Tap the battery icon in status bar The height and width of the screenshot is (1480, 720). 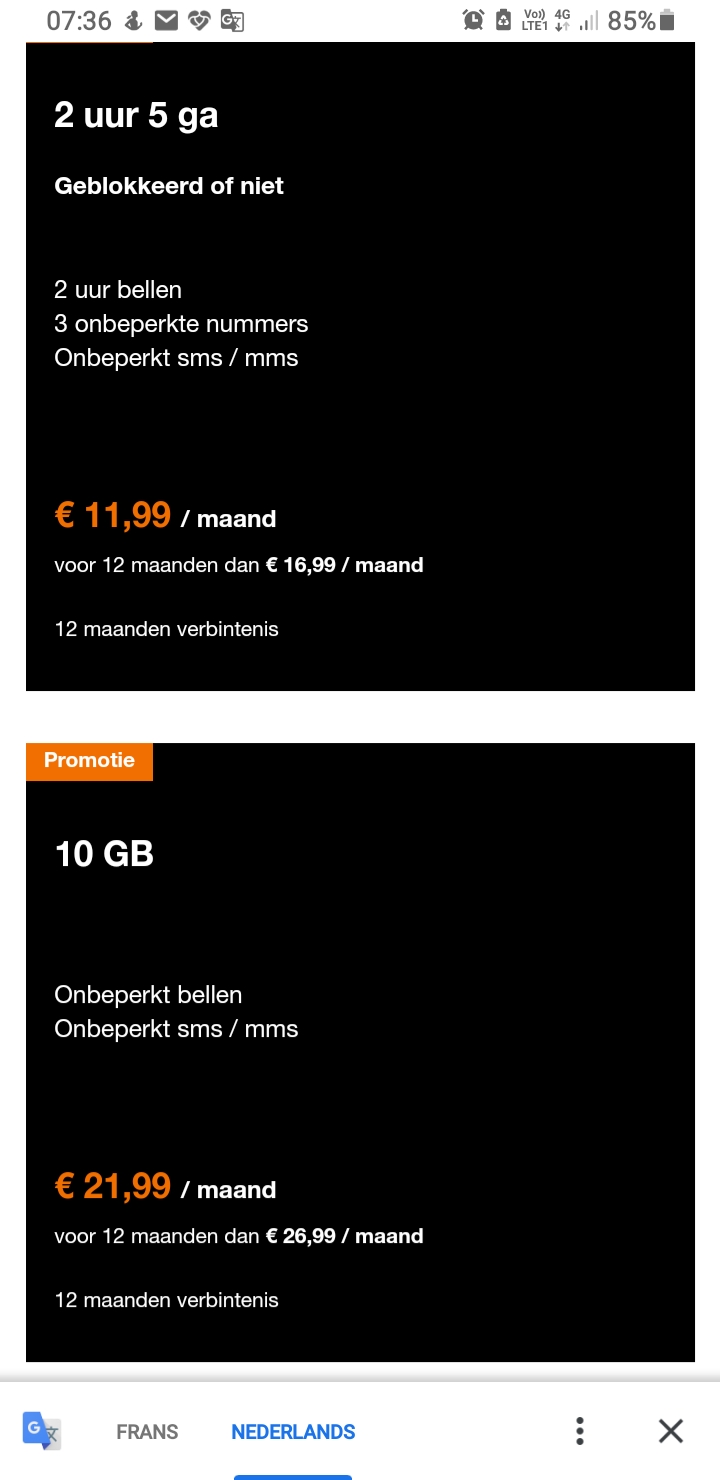[667, 20]
